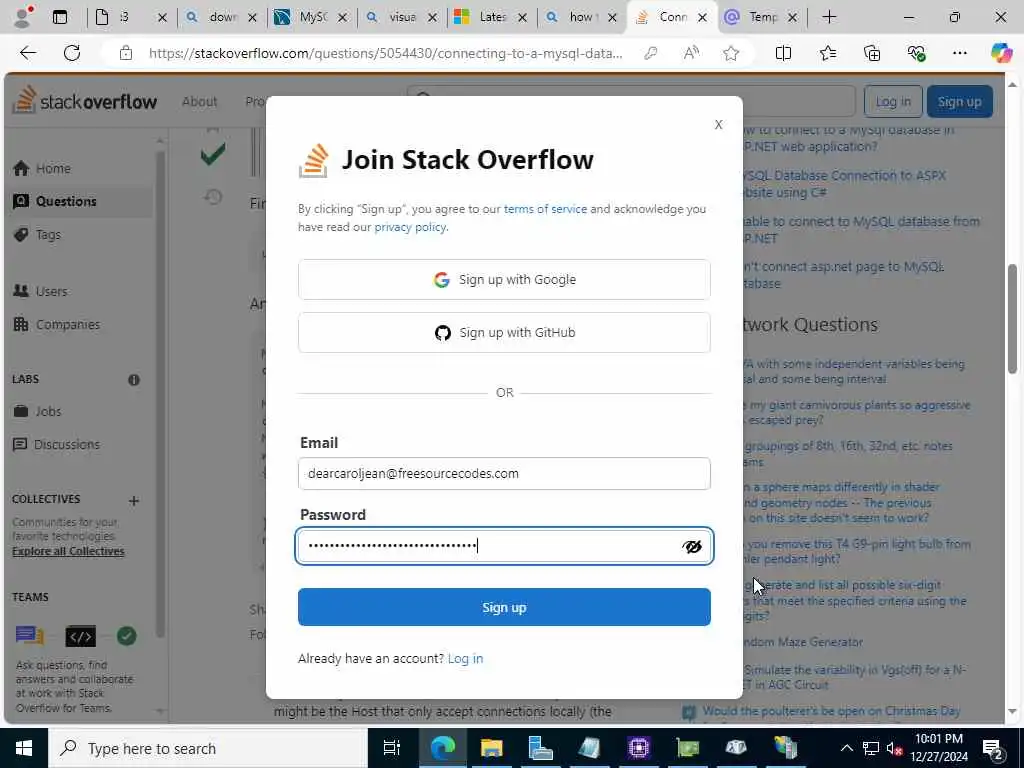Open the Settings and more ellipsis menu
The width and height of the screenshot is (1024, 768).
[x=959, y=53]
